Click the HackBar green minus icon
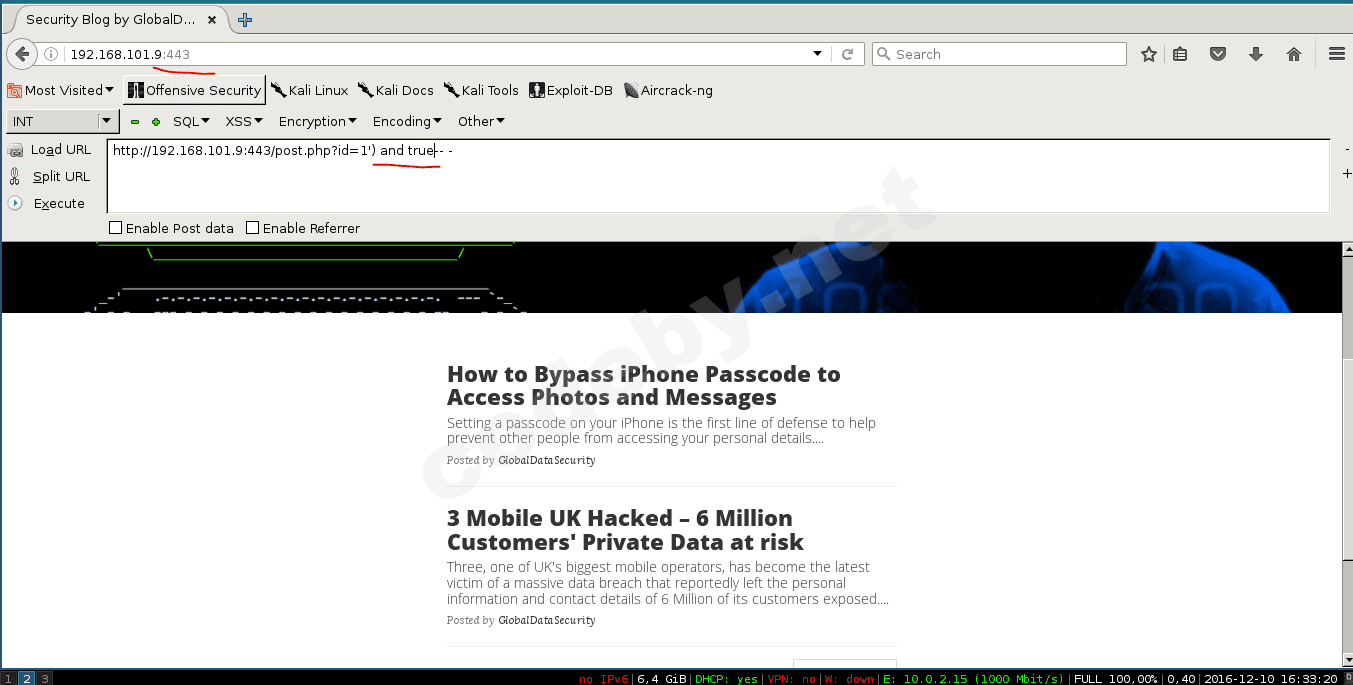The image size is (1353, 685). click(x=135, y=122)
